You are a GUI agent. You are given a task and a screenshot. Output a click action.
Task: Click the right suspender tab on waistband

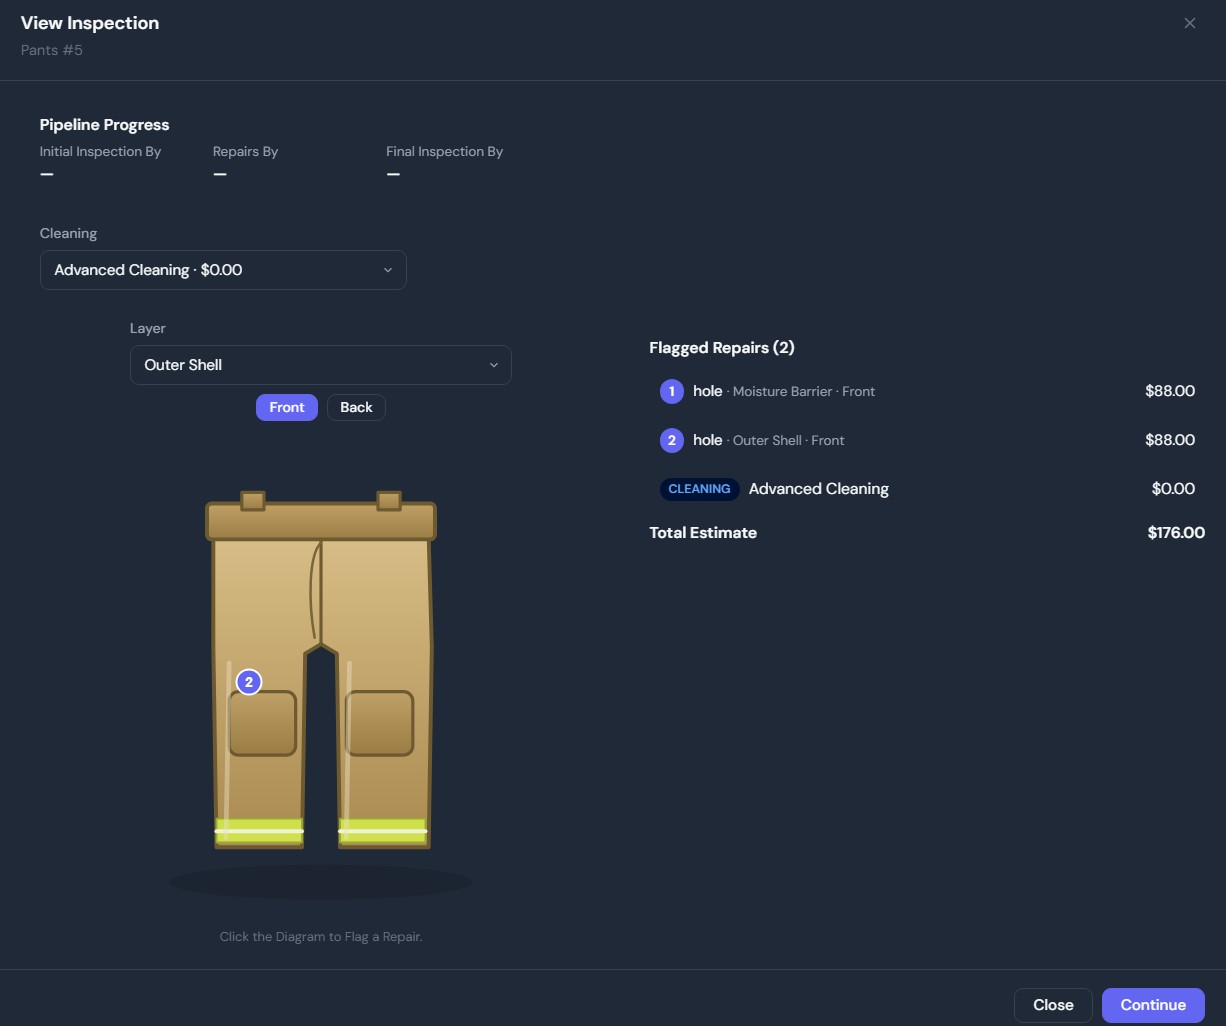tap(389, 500)
